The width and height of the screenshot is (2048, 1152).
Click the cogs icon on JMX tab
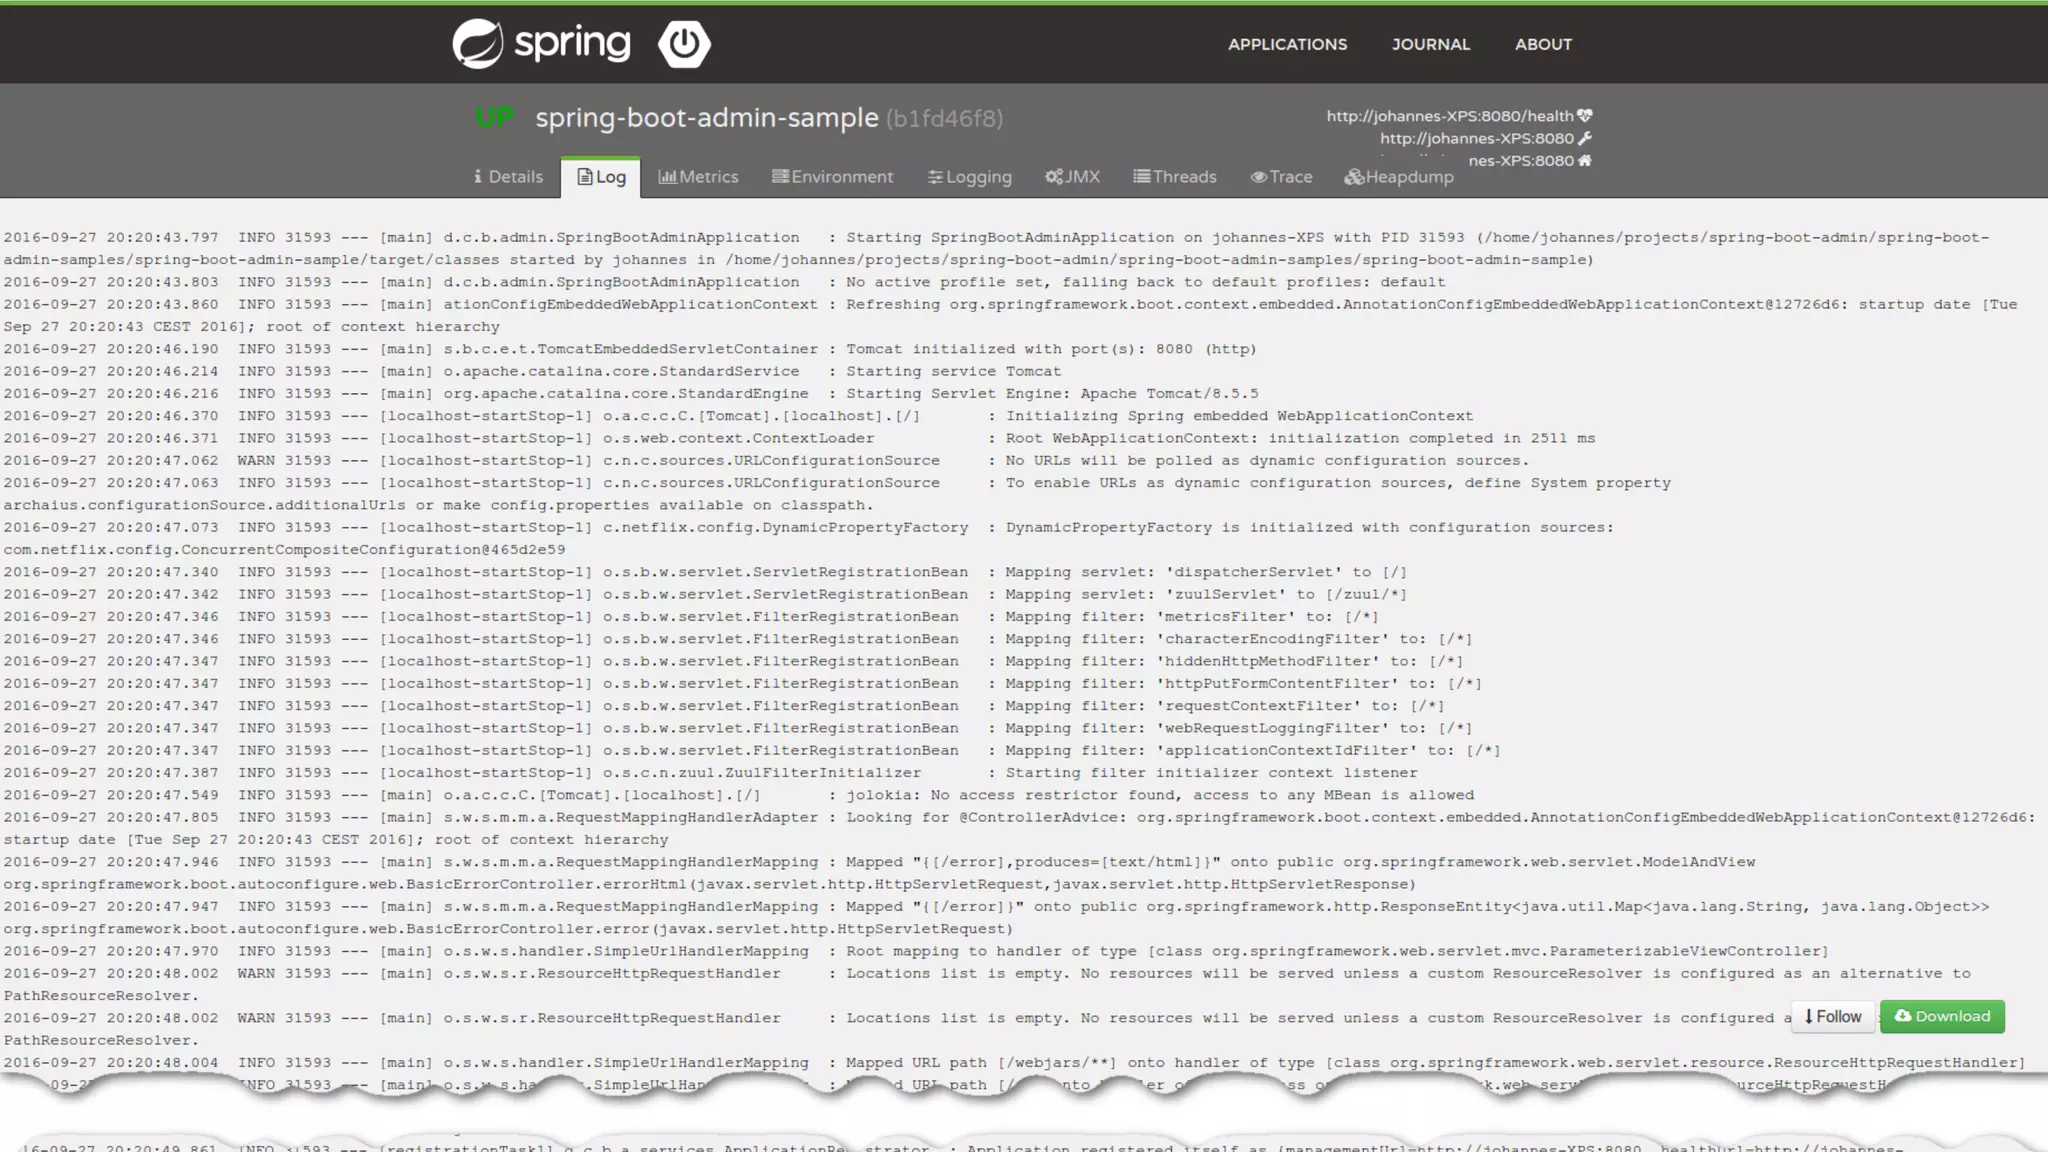(1054, 177)
